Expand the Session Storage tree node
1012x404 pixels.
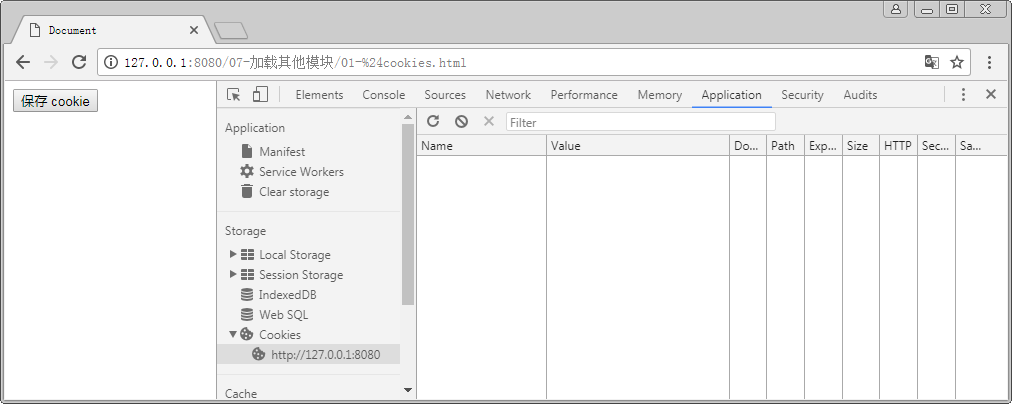point(233,274)
